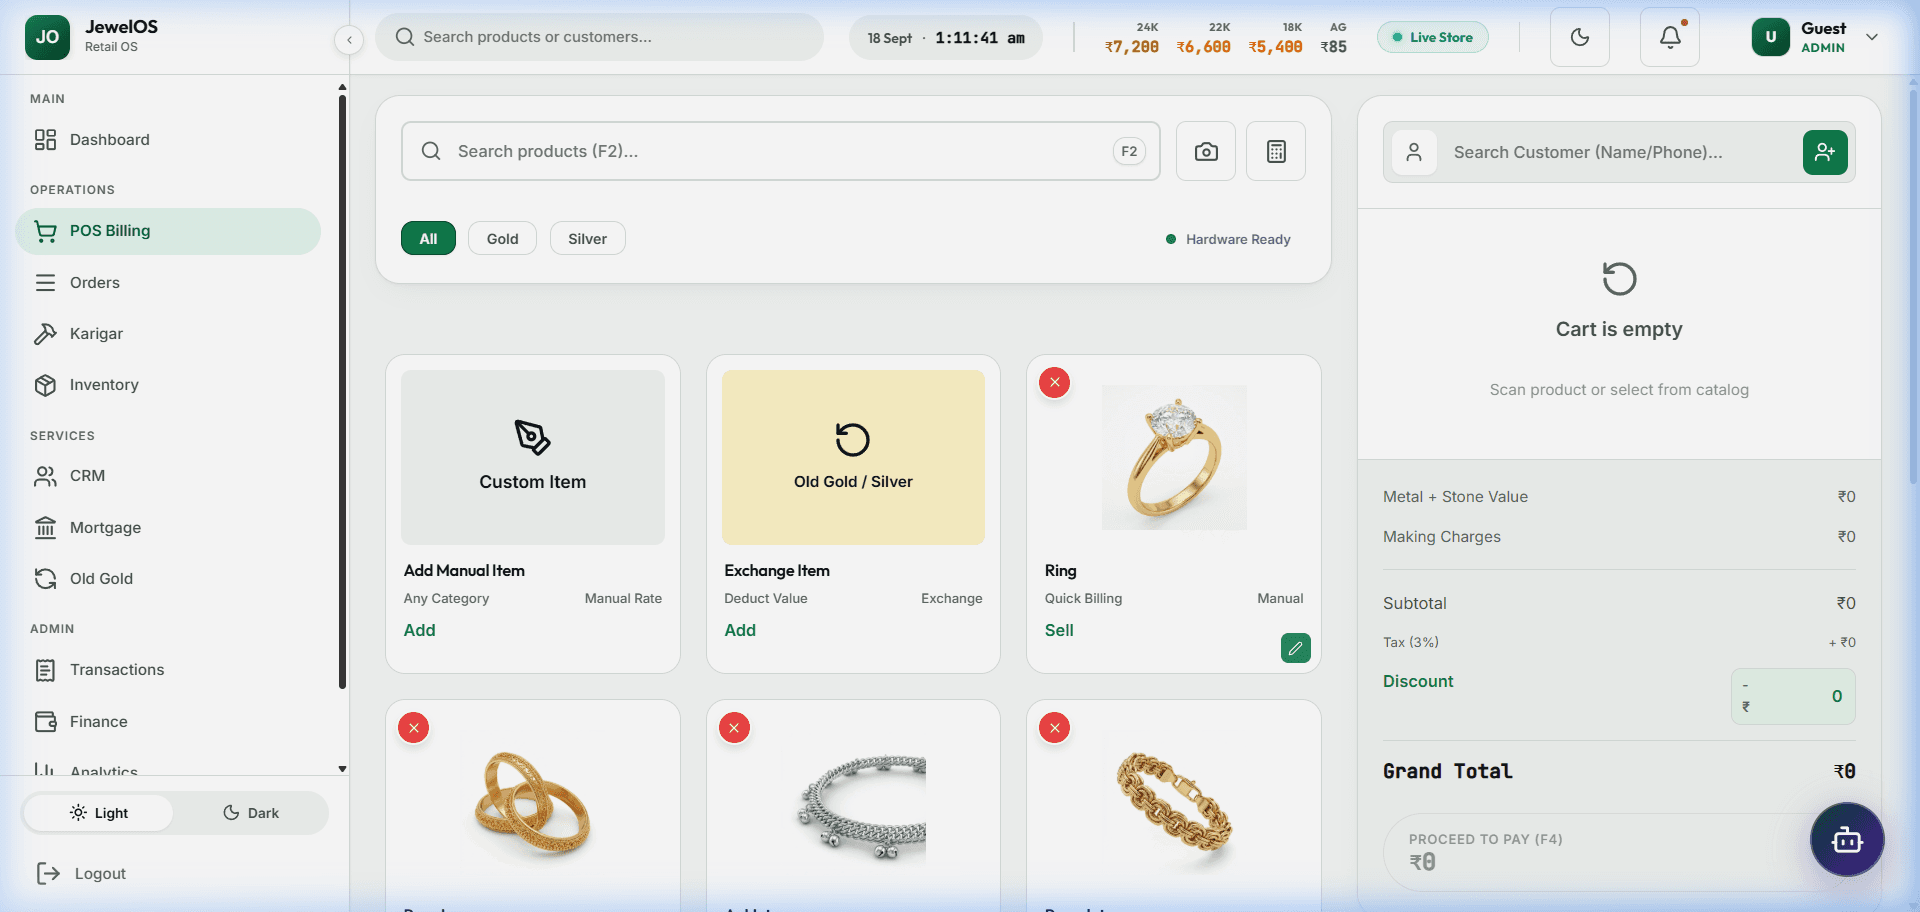Edit the Ring product with pencil icon
This screenshot has width=1920, height=912.
1295,648
